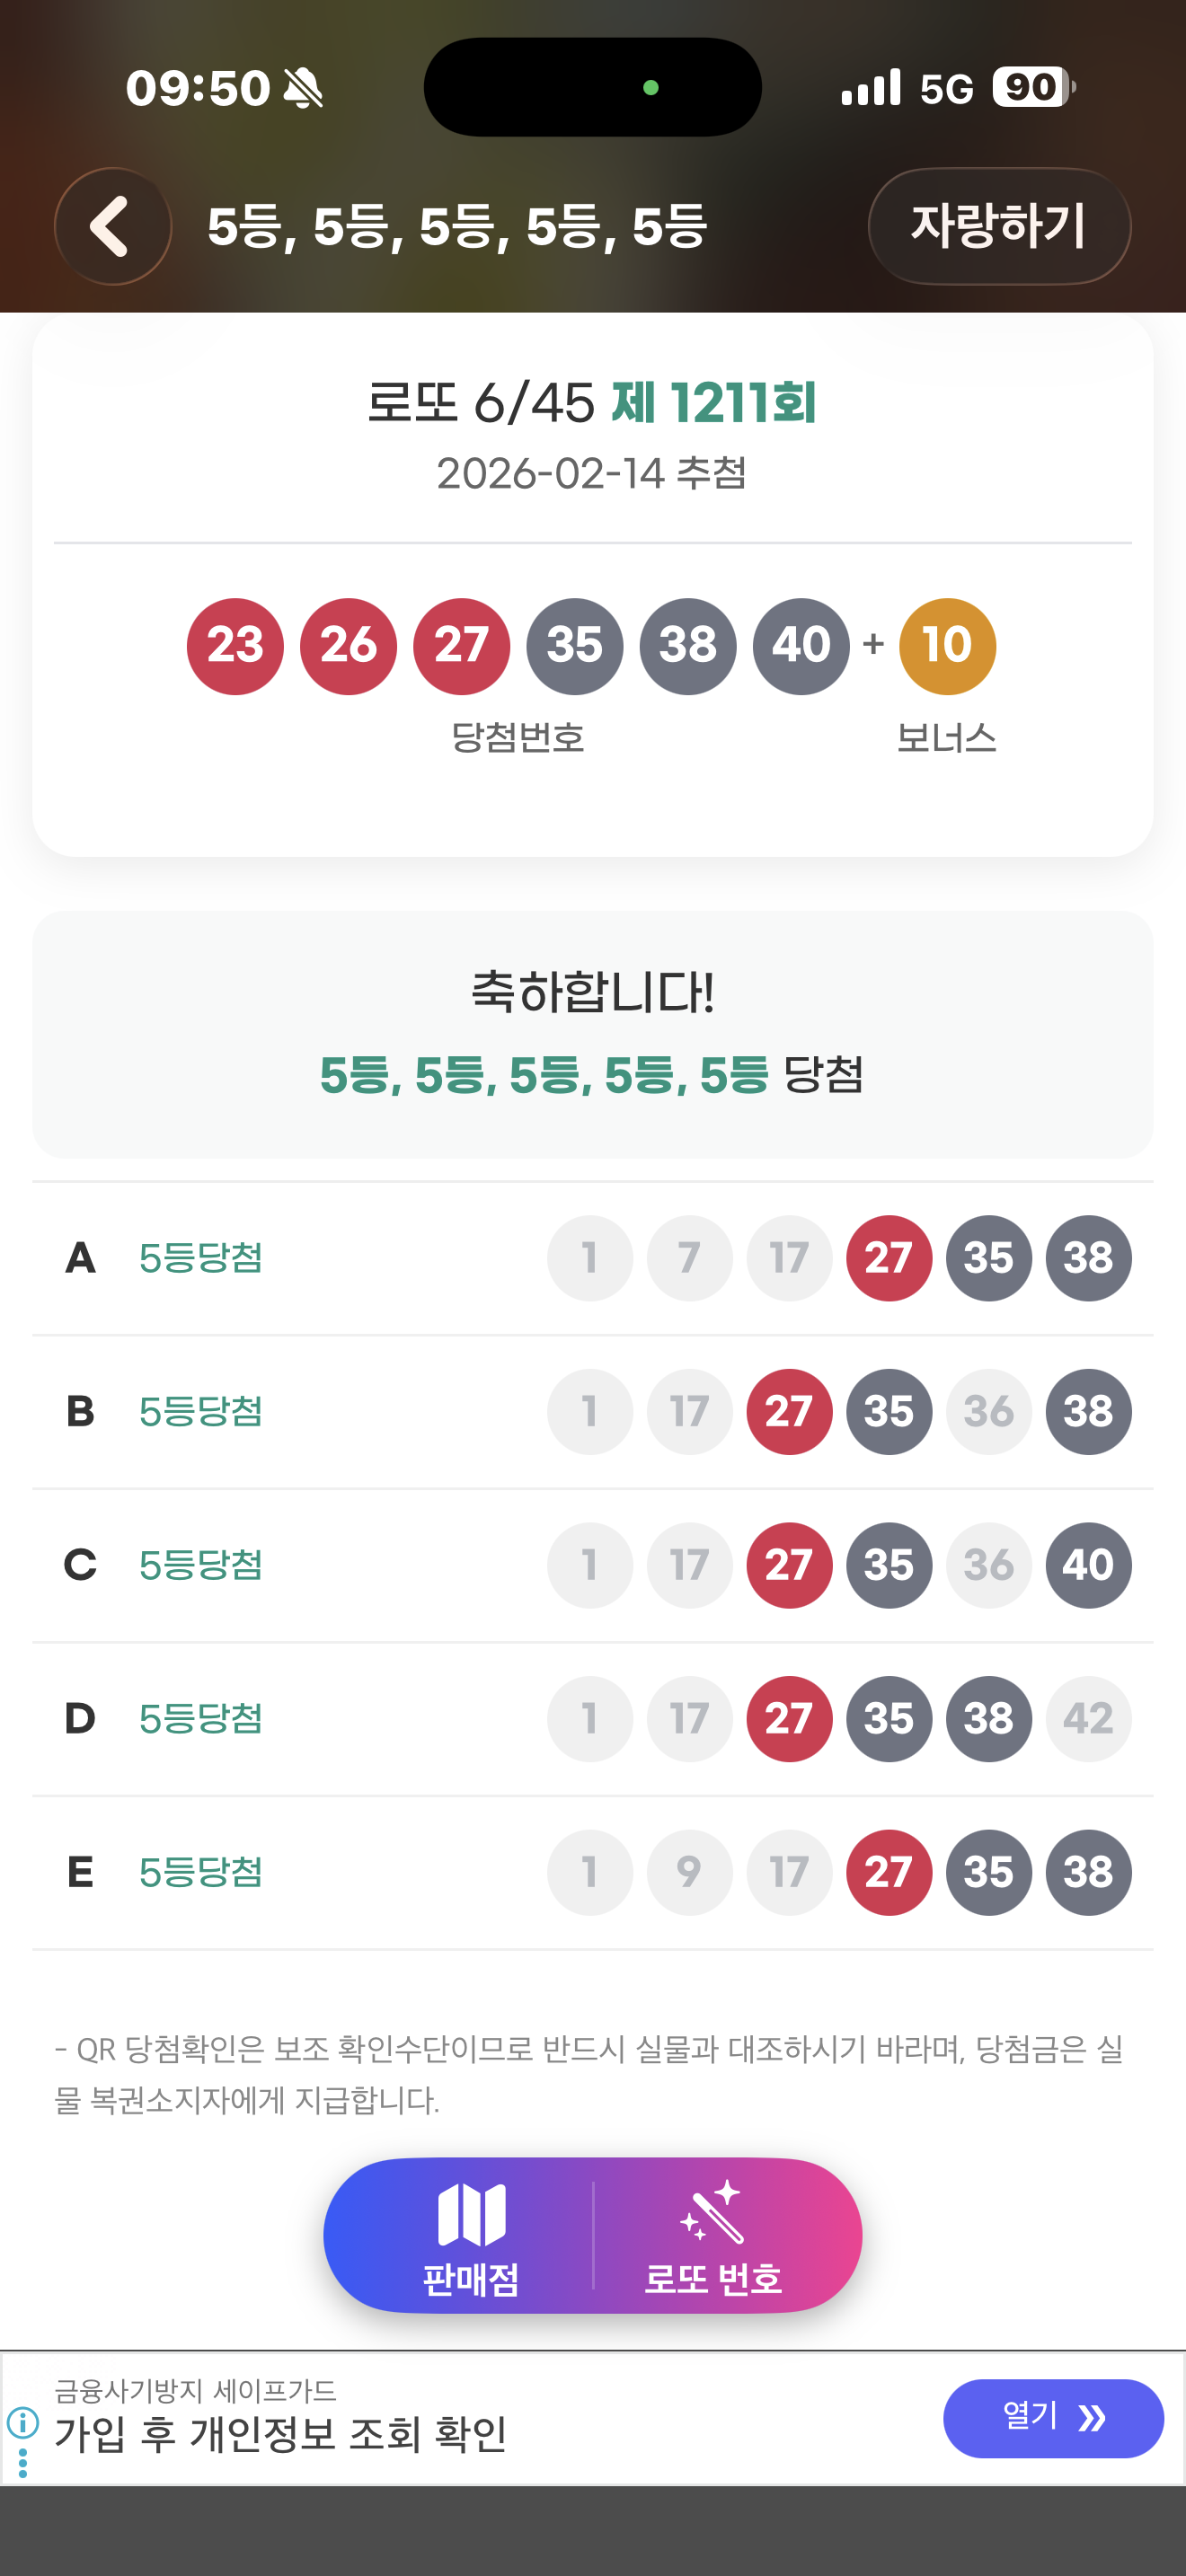Open 로또 번호 magic wand icon
The height and width of the screenshot is (2576, 1186).
(712, 2214)
